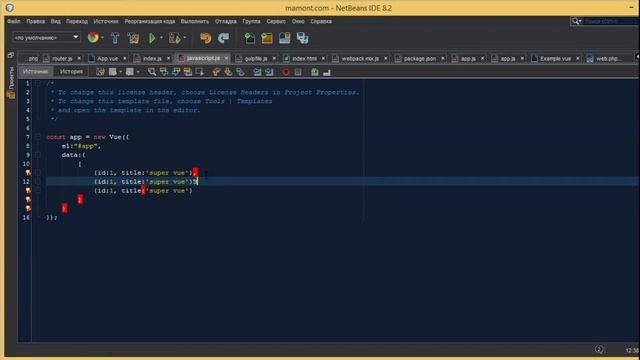Switch to История history view
This screenshot has width=640, height=360.
click(71, 71)
